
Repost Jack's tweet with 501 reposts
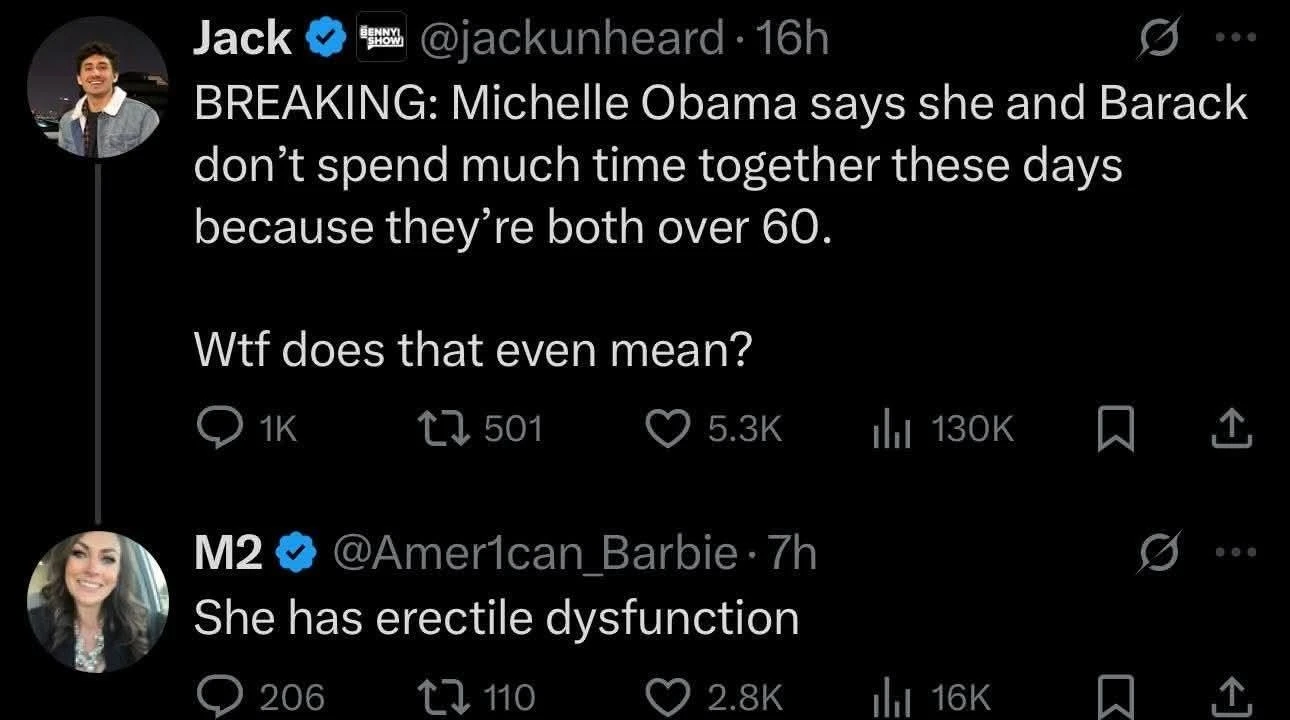pos(446,429)
